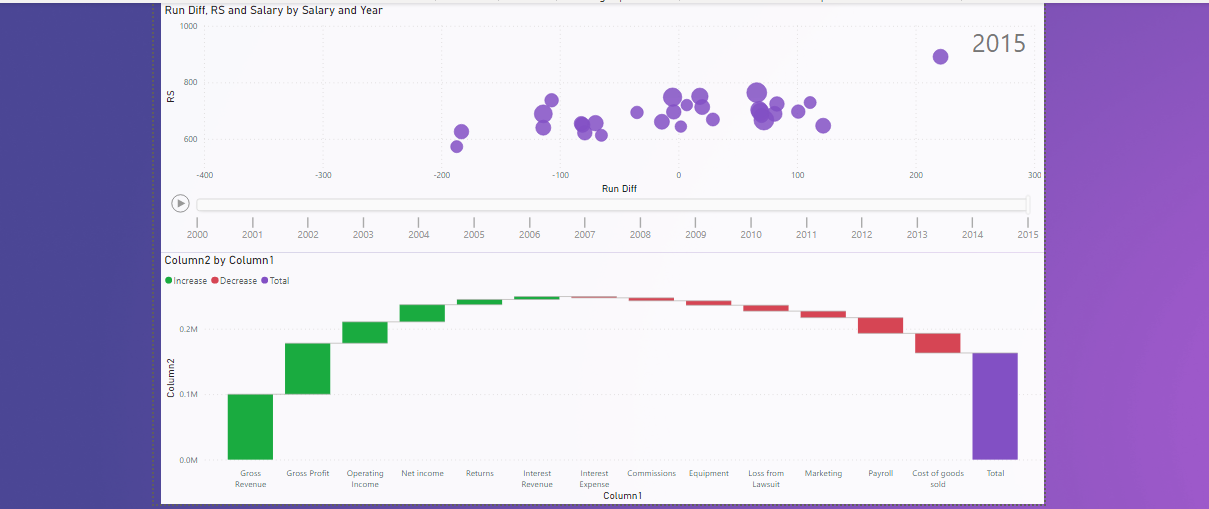Image resolution: width=1209 pixels, height=509 pixels.
Task: Select the leftmost bubble in the scatter chart
Action: (457, 147)
